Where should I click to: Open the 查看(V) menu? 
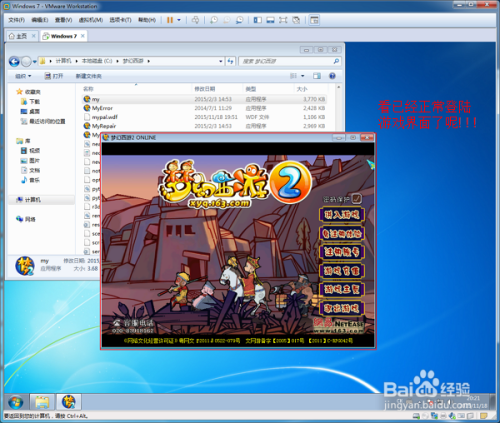coord(63,20)
